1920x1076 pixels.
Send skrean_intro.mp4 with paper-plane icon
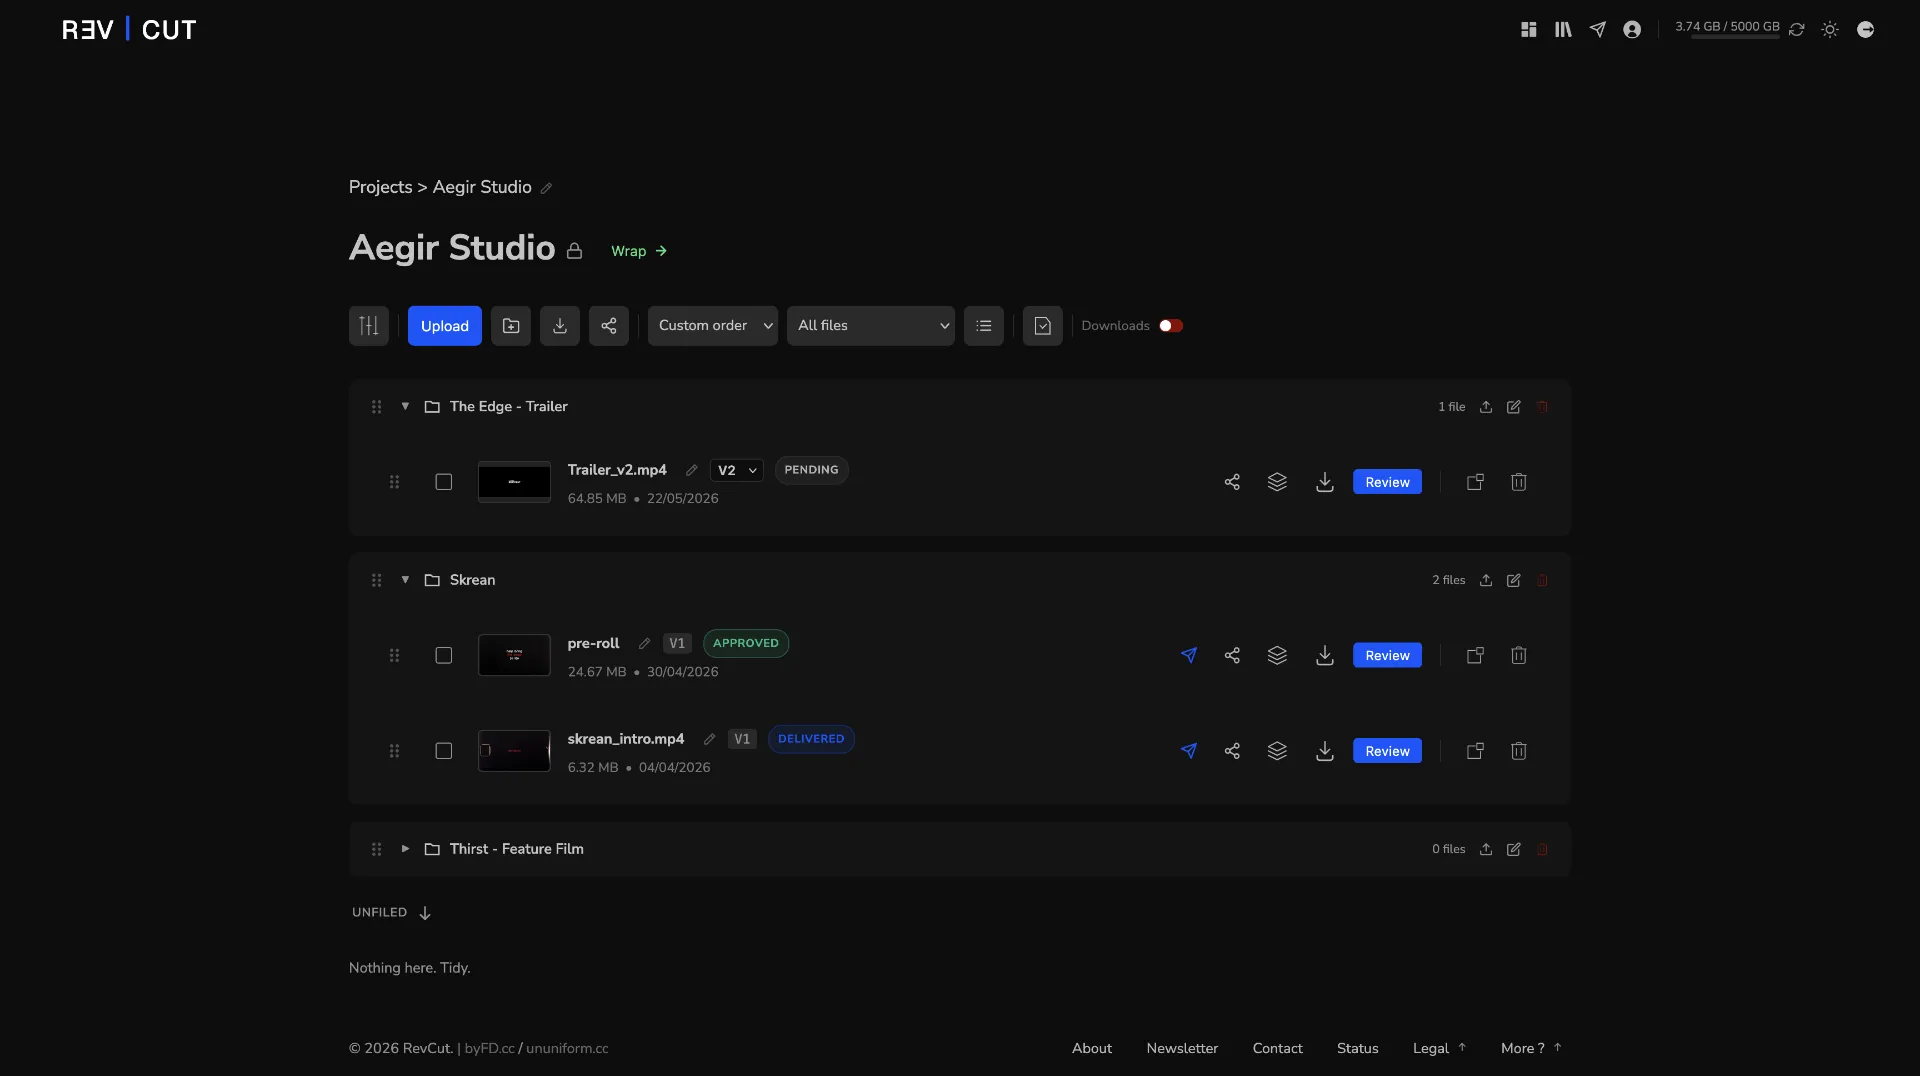(x=1189, y=751)
